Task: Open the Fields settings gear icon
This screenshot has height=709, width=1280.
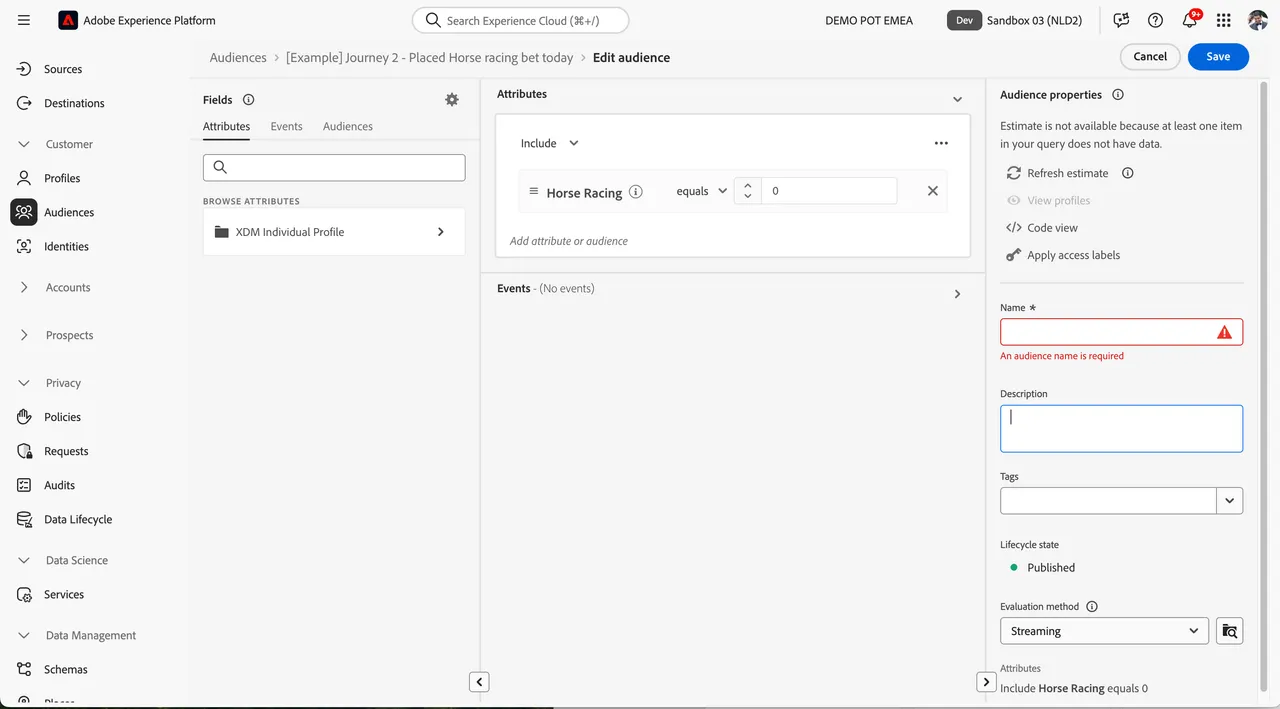Action: (x=452, y=100)
